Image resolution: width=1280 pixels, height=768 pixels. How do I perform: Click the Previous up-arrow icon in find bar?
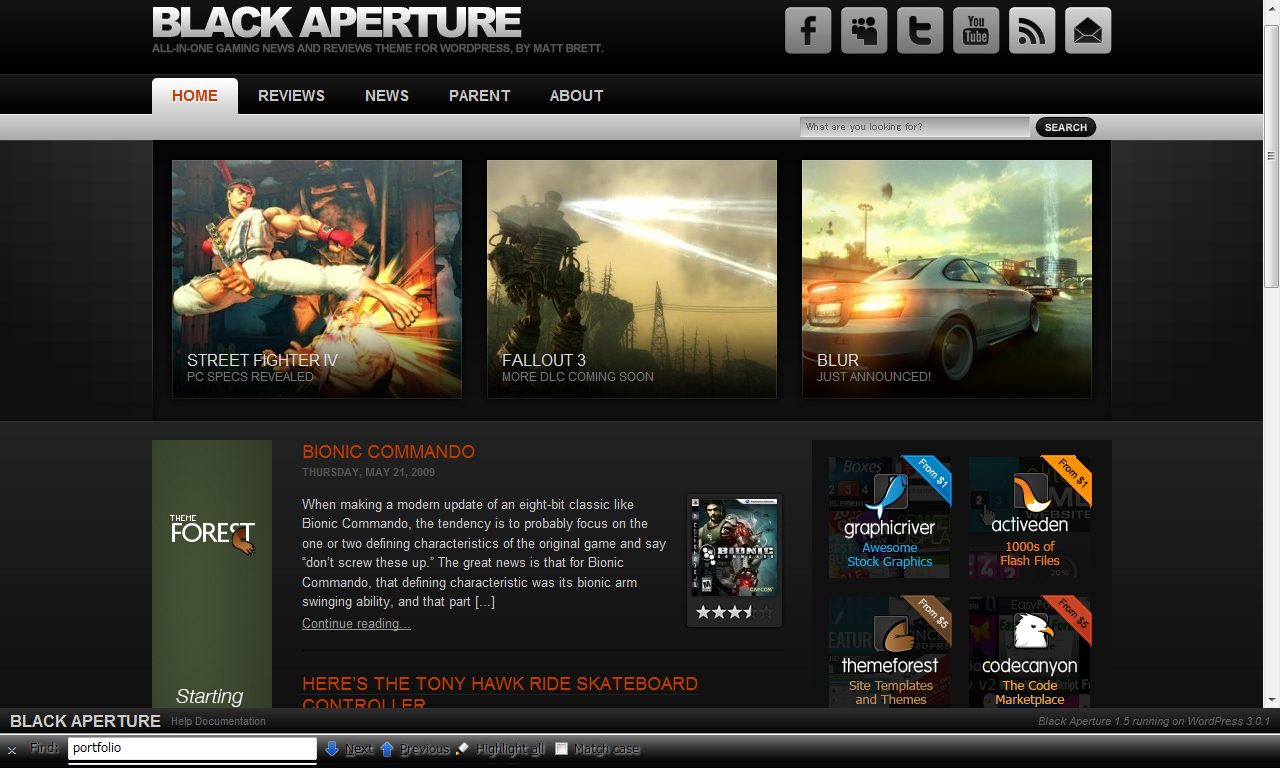[387, 748]
